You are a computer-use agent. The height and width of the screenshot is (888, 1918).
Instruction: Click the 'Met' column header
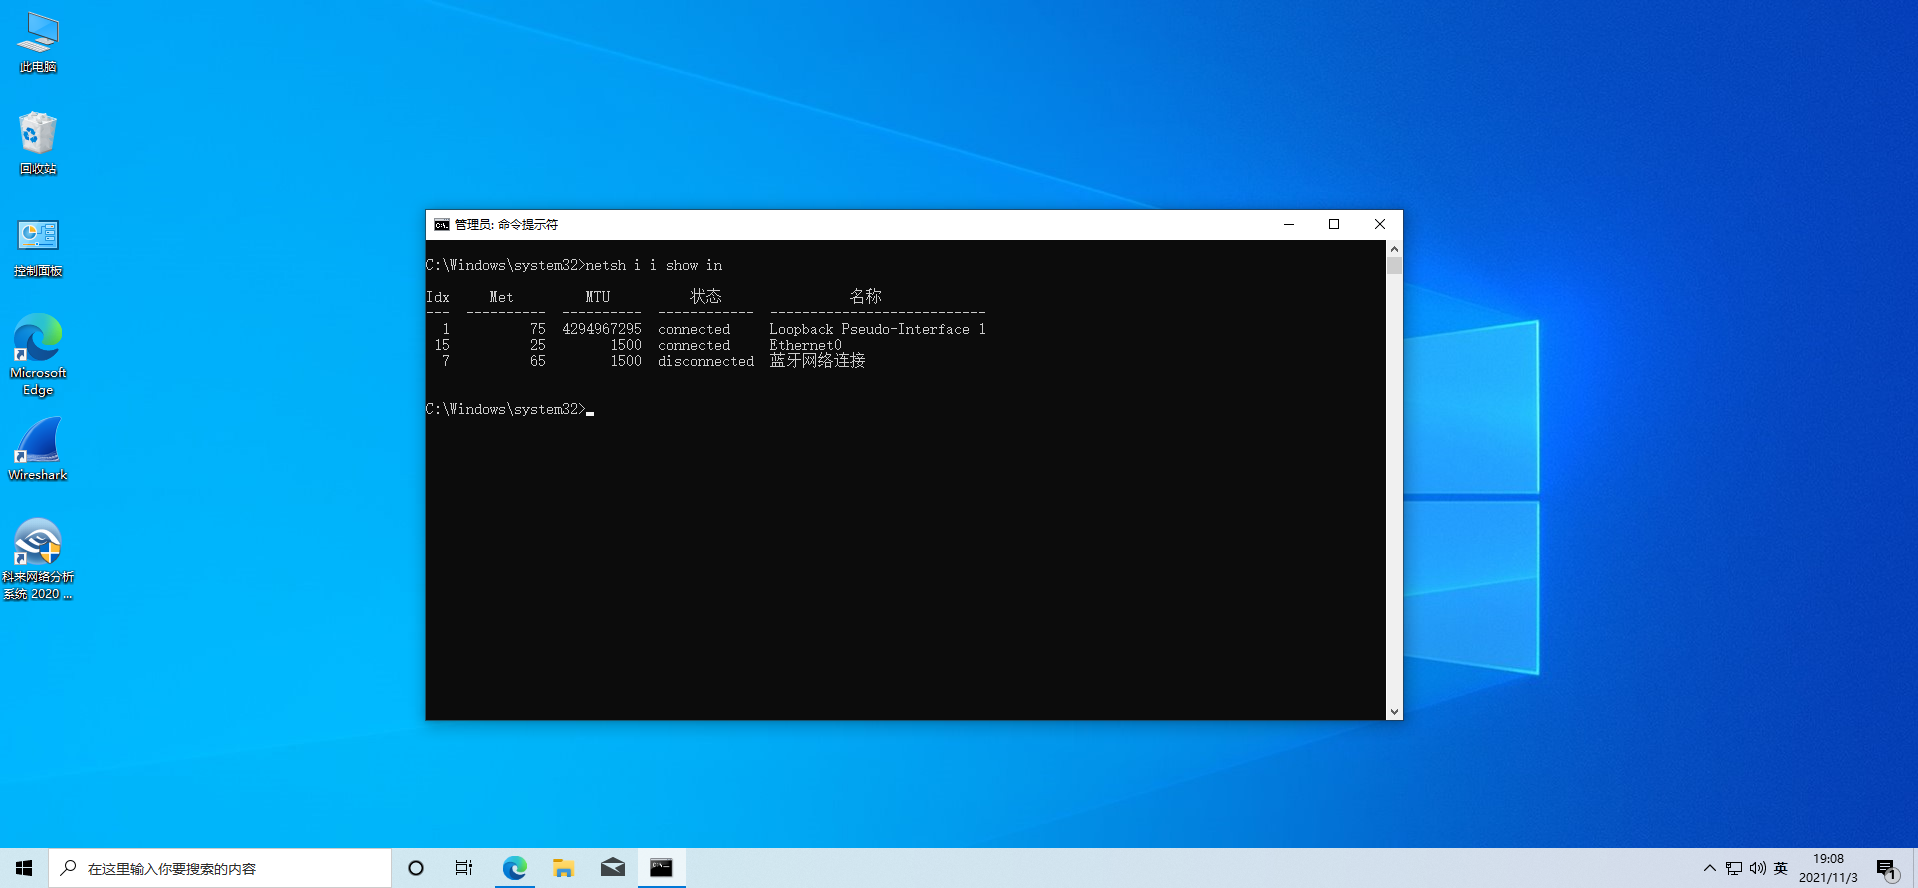[502, 297]
